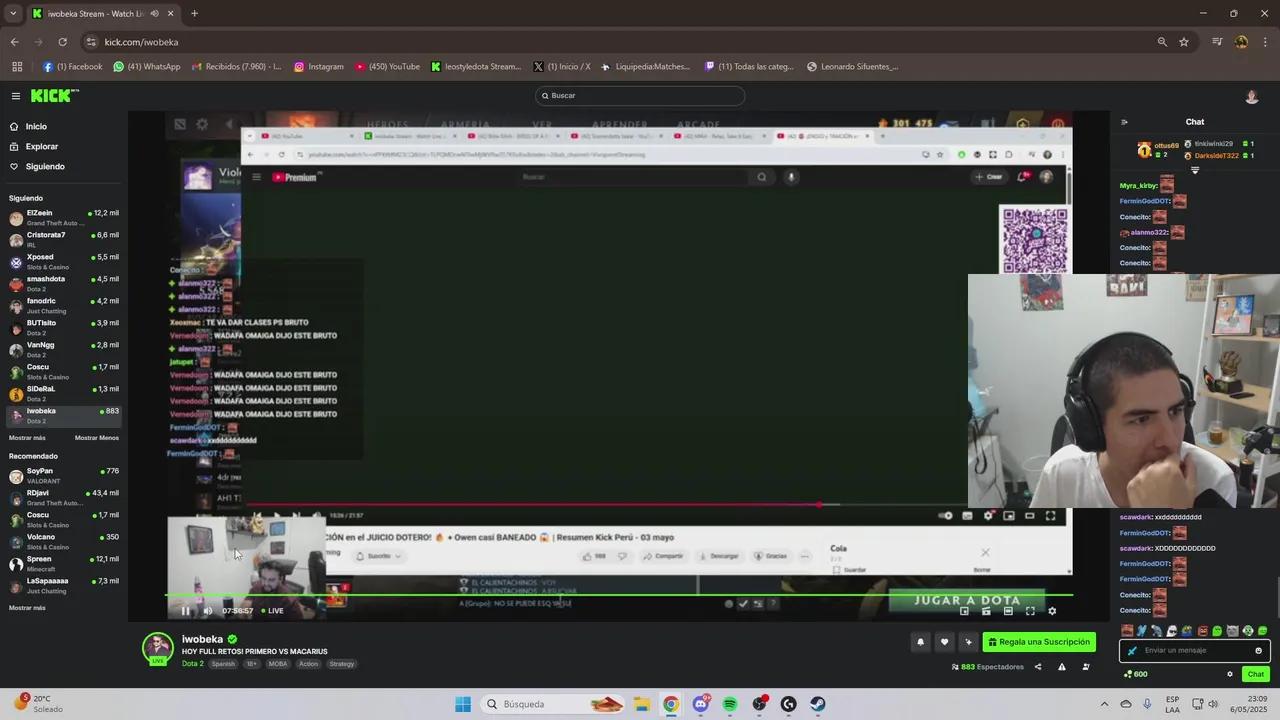Report the stream with warning icon
This screenshot has height=720, width=1280.
(x=1062, y=667)
